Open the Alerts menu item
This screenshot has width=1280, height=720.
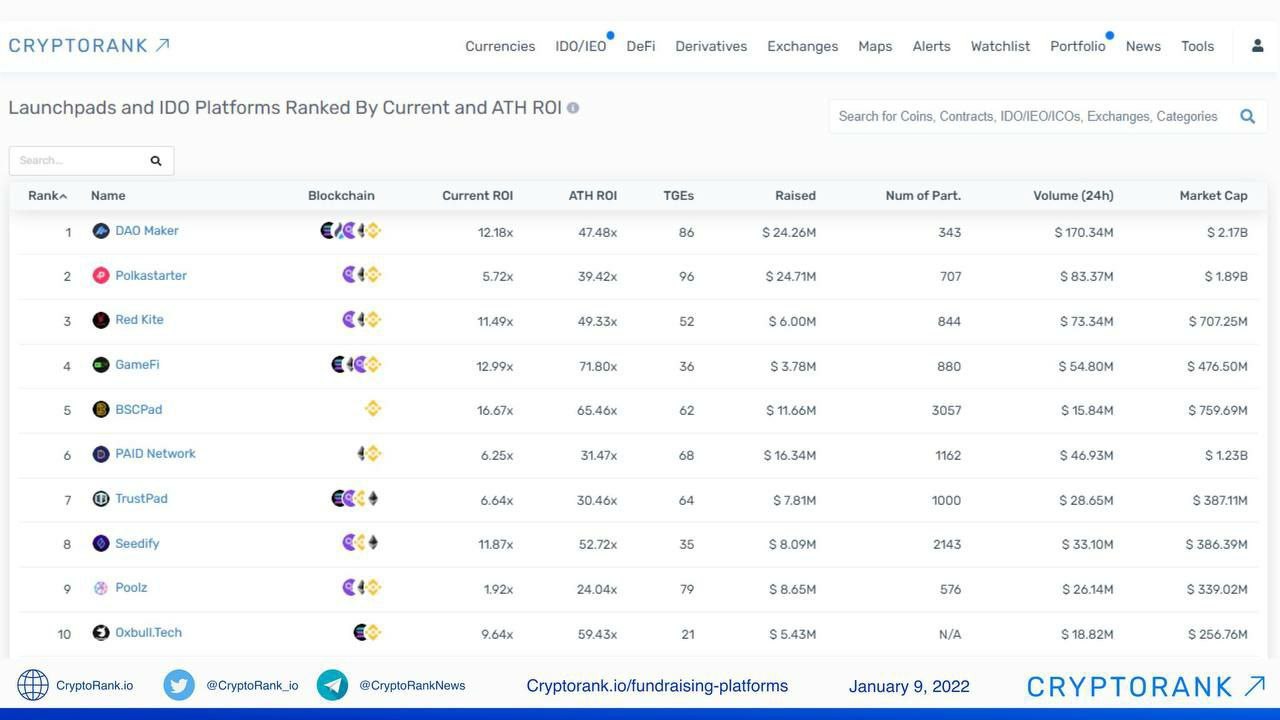click(932, 46)
